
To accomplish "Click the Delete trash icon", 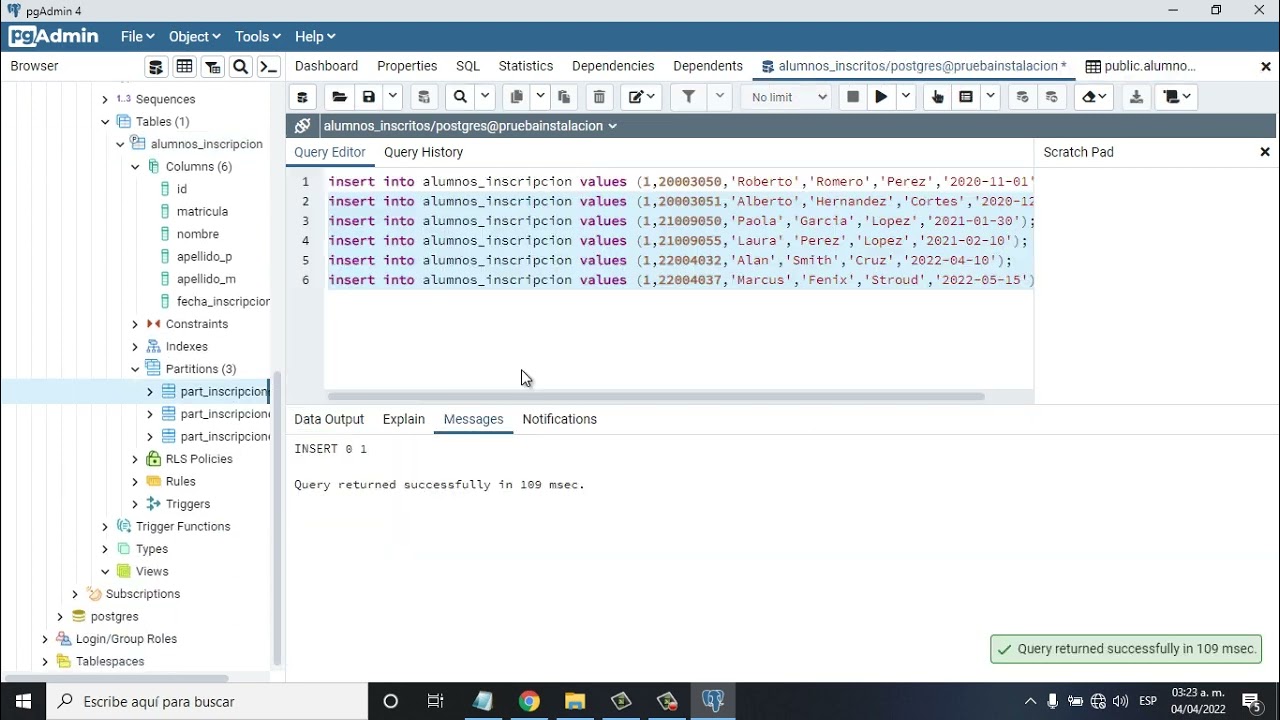I will [x=599, y=97].
